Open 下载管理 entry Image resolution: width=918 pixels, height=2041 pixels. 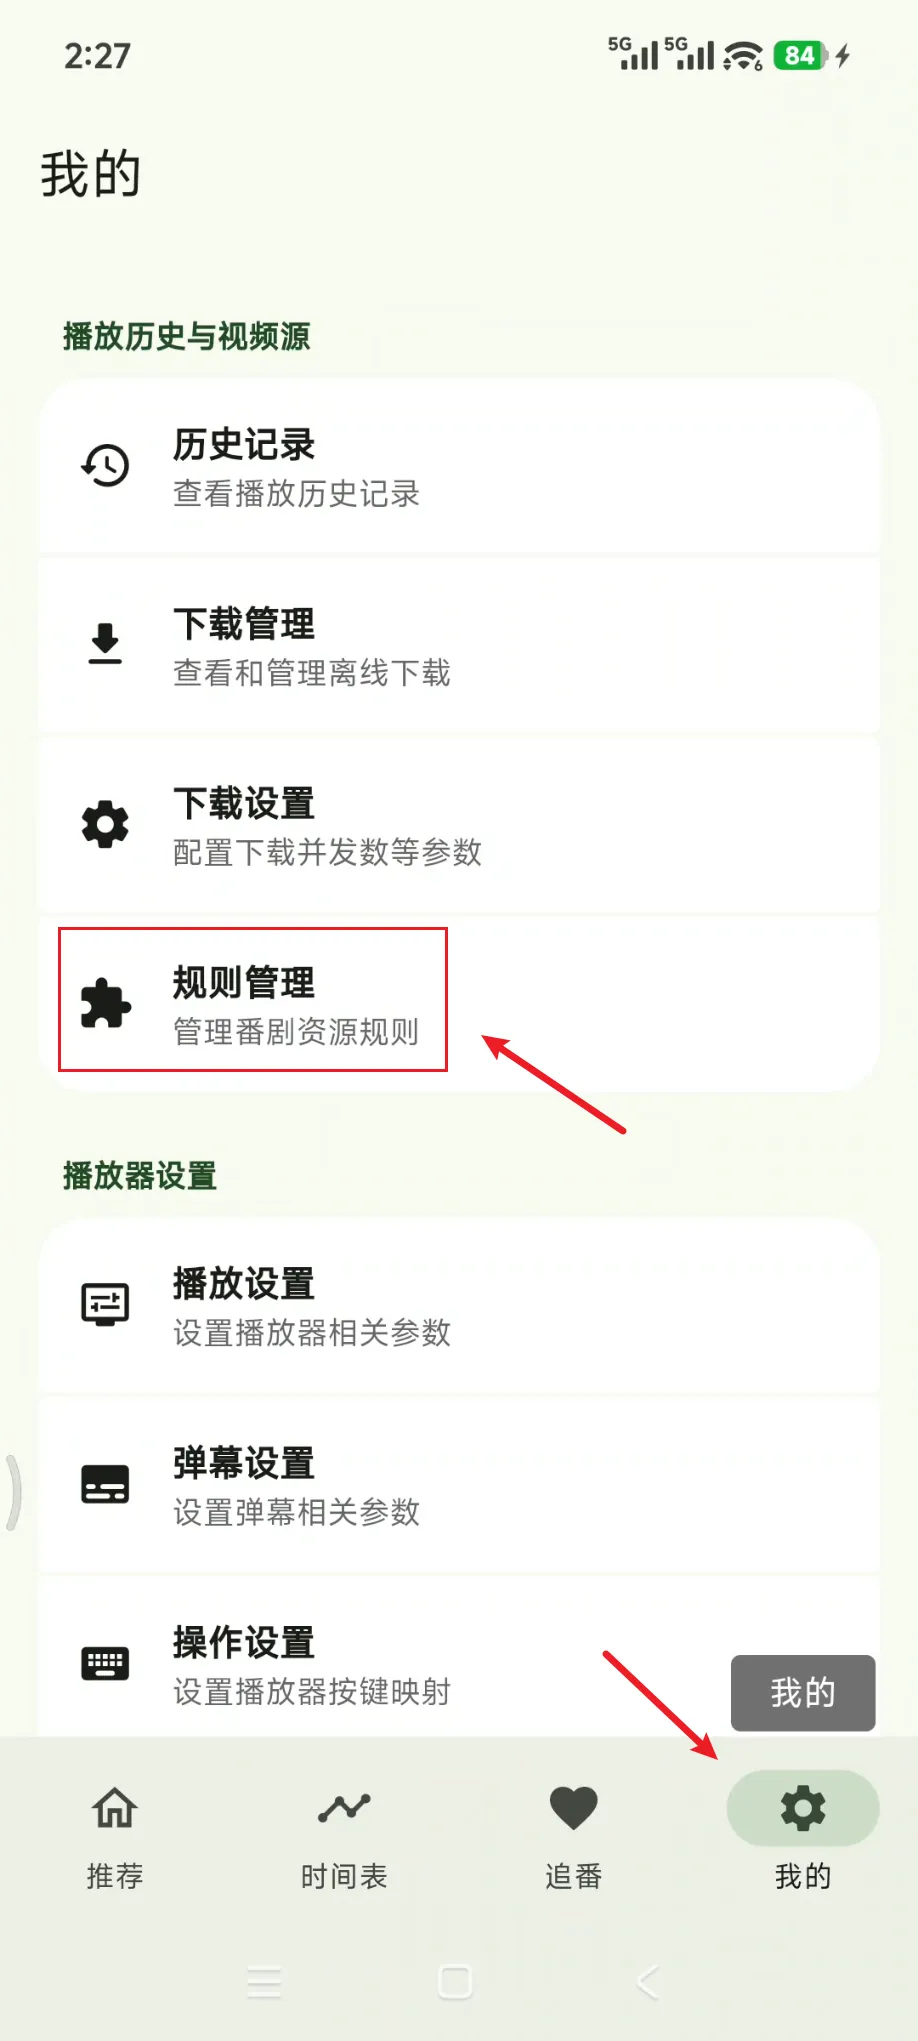tap(459, 645)
